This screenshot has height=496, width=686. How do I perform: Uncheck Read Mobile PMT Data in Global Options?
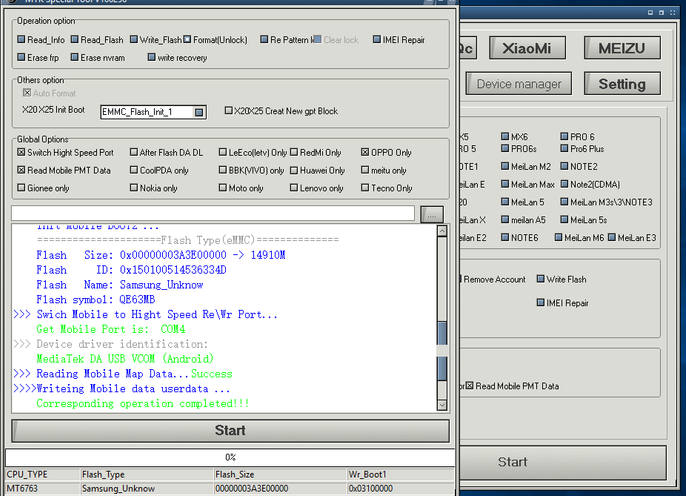(x=21, y=170)
